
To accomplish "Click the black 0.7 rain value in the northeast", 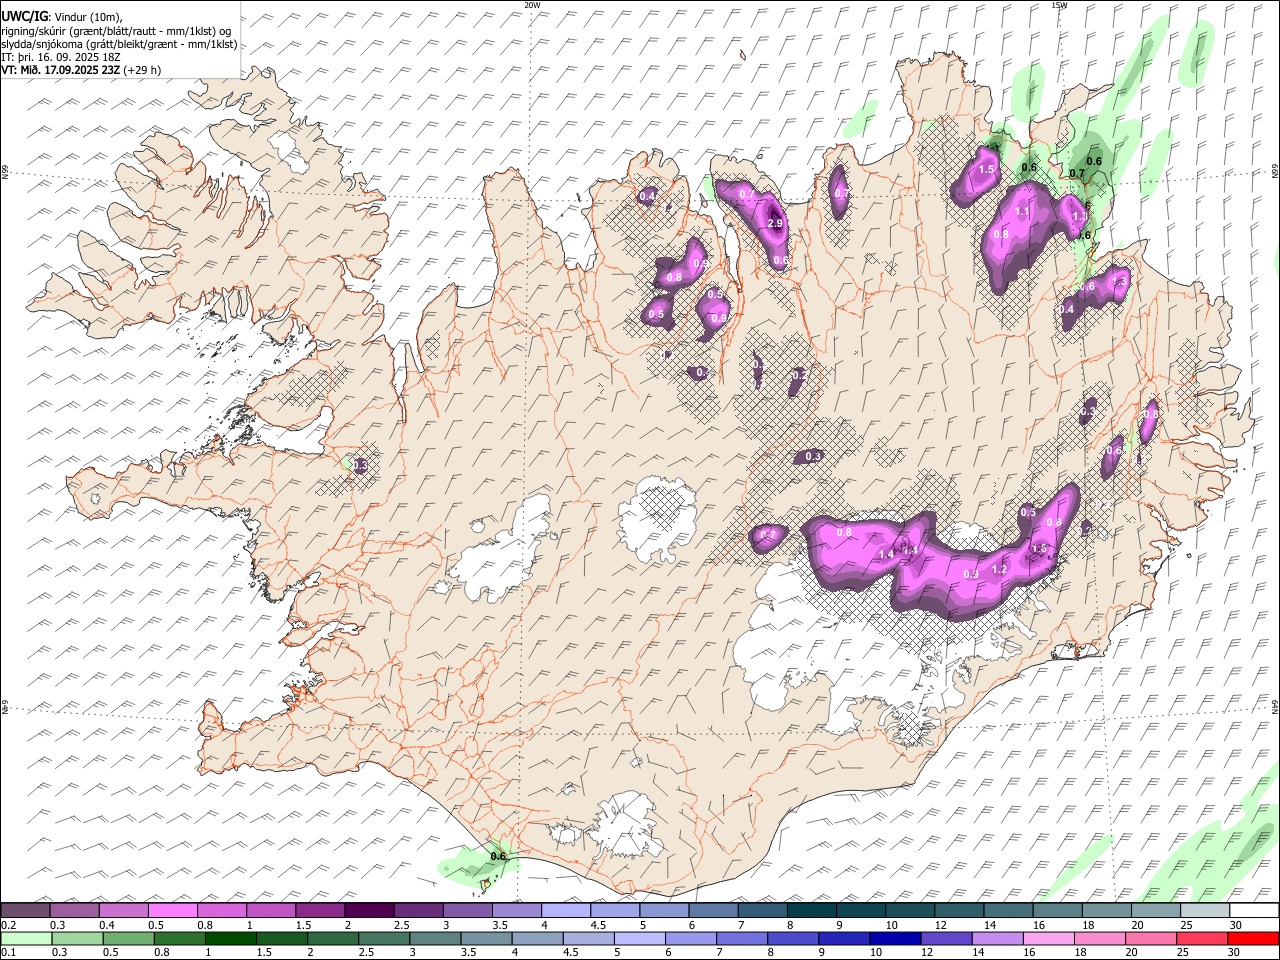I will pyautogui.click(x=1077, y=173).
